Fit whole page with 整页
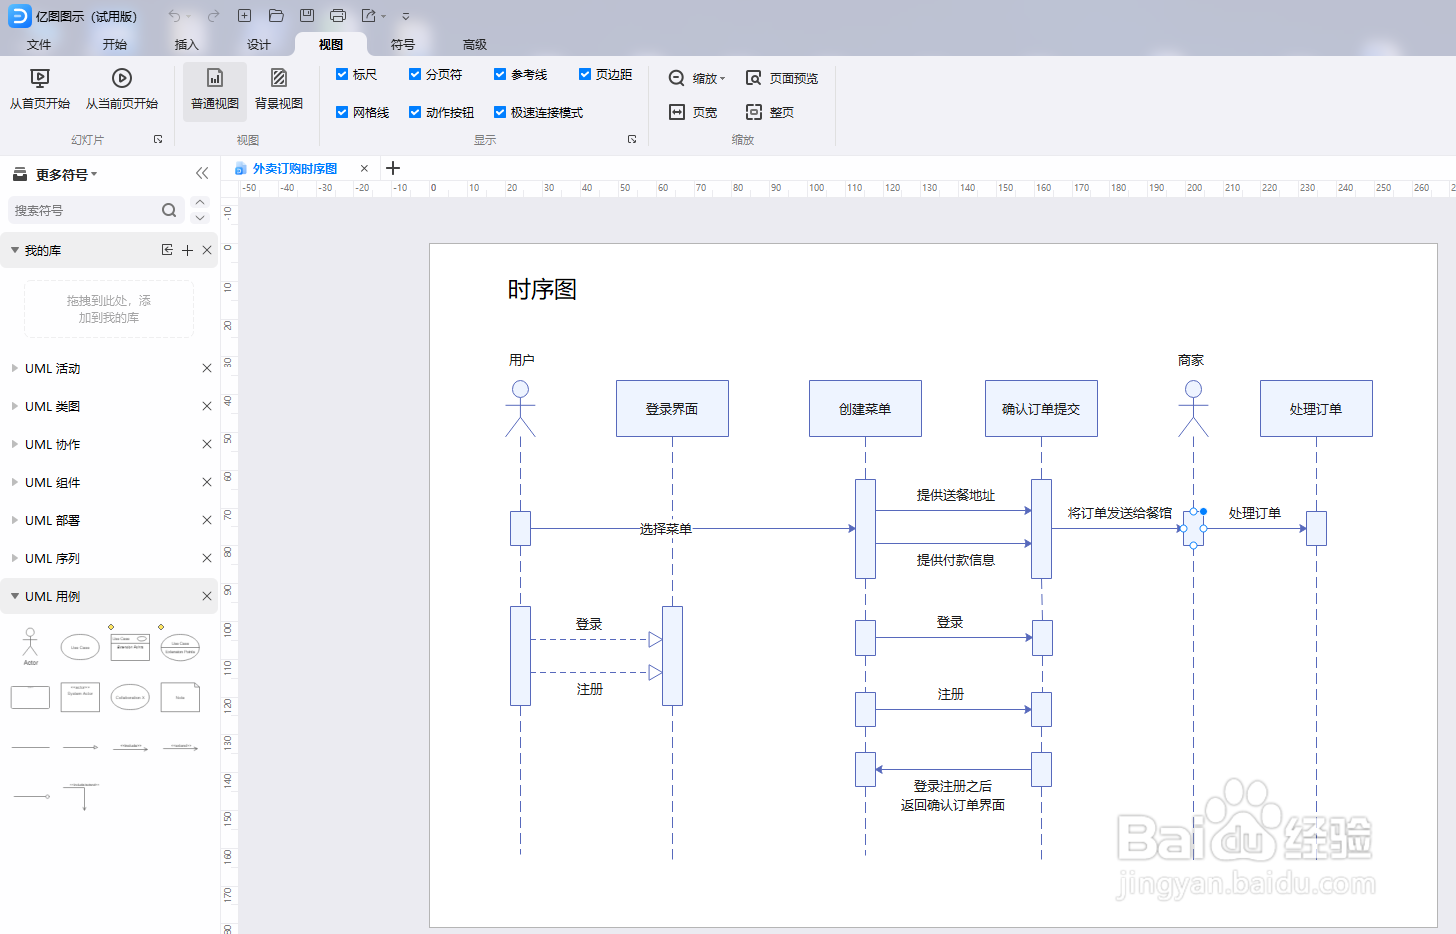Viewport: 1456px width, 934px height. point(770,112)
